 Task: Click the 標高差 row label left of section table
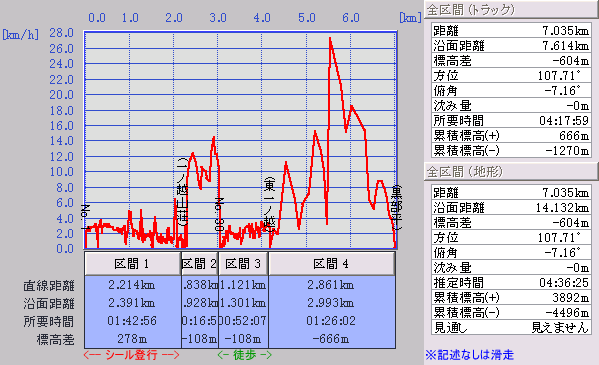coord(55,339)
